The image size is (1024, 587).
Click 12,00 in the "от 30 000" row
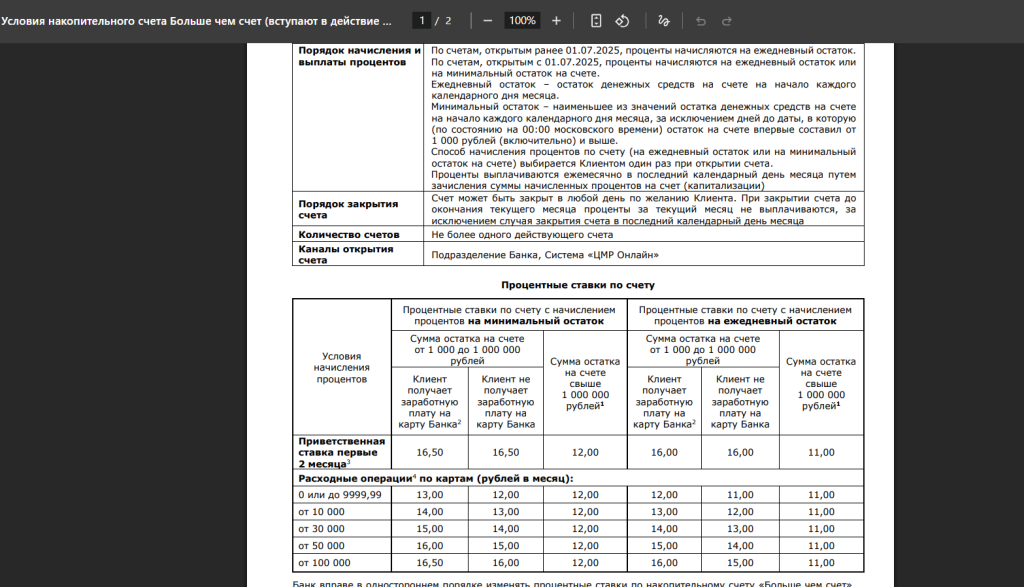coord(585,529)
